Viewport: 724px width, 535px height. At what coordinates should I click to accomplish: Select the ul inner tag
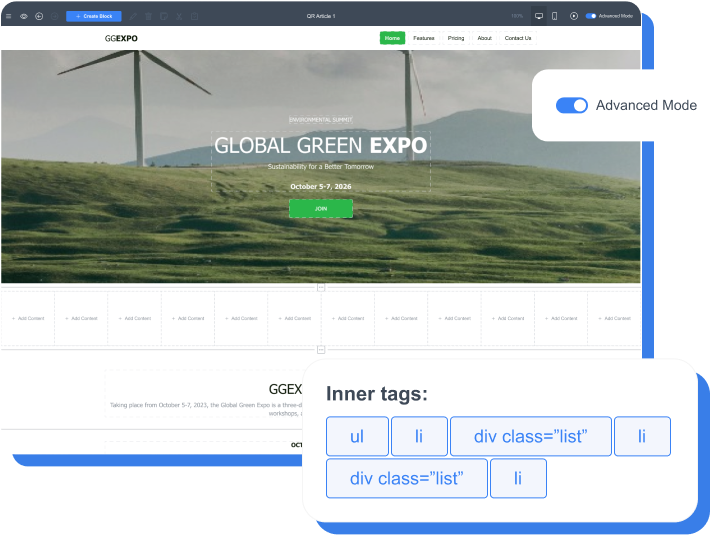pos(357,437)
